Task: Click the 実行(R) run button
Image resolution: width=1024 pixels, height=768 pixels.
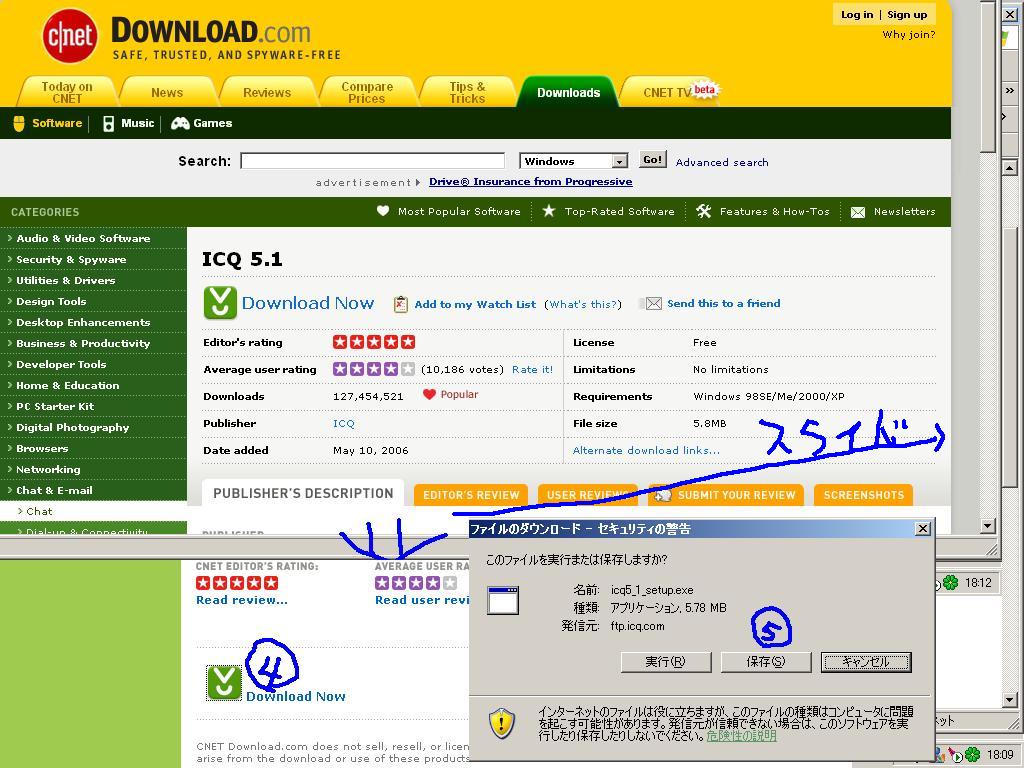Action: point(665,662)
